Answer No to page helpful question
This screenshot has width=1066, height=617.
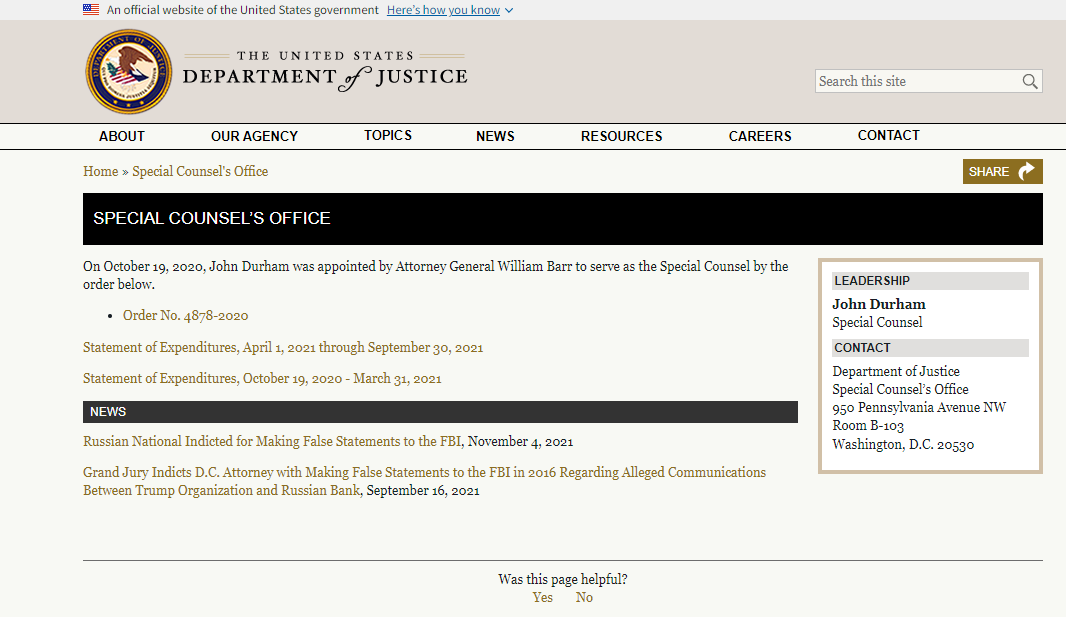[x=584, y=597]
